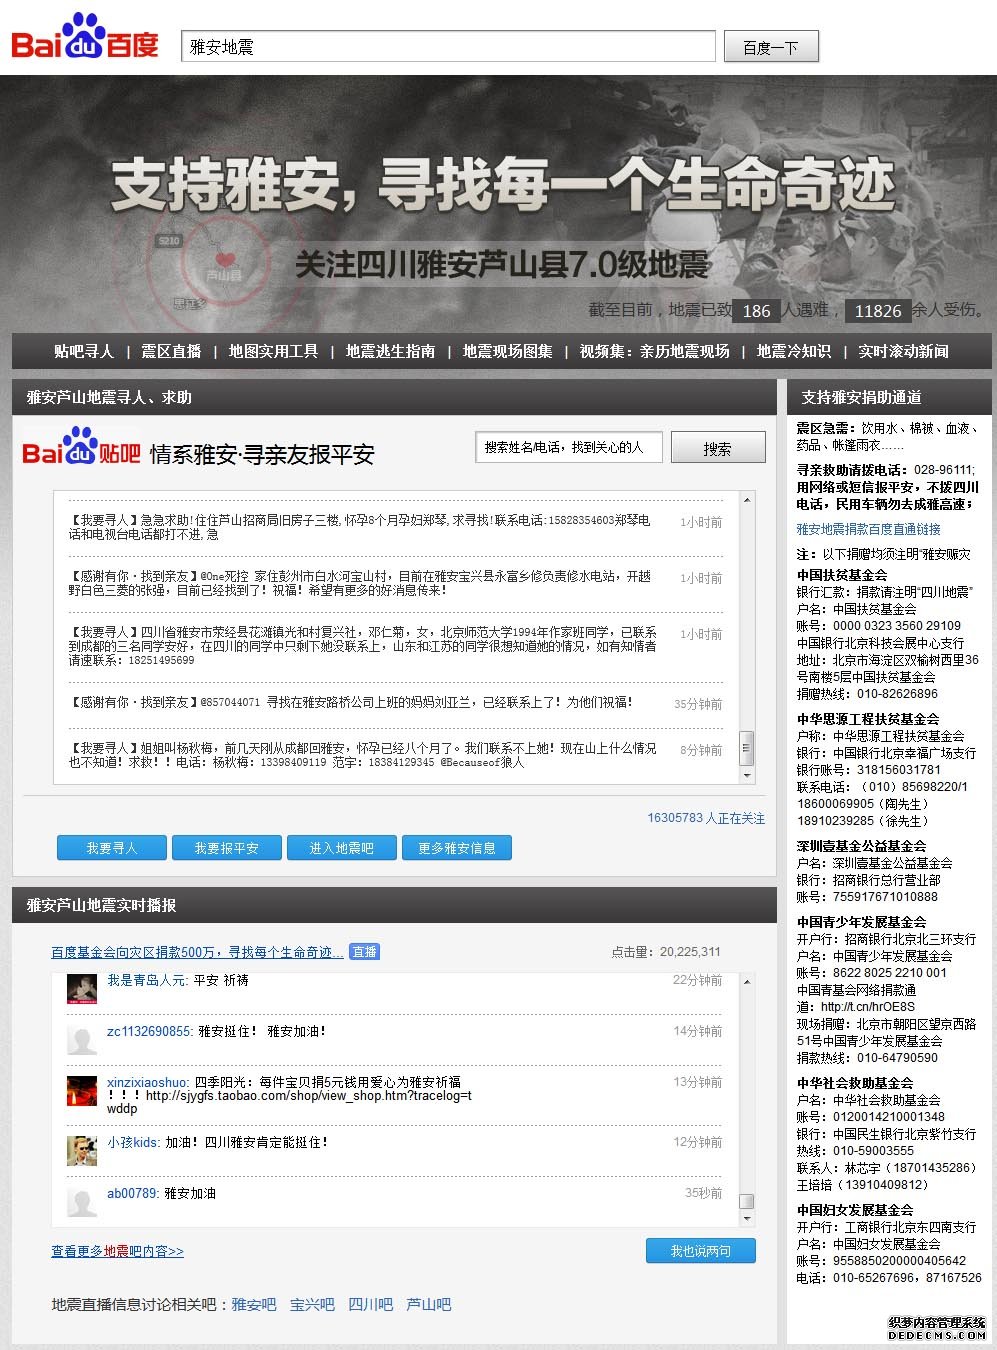Open avatar of user zc1132690855
This screenshot has height=1350, width=997.
click(x=82, y=1040)
